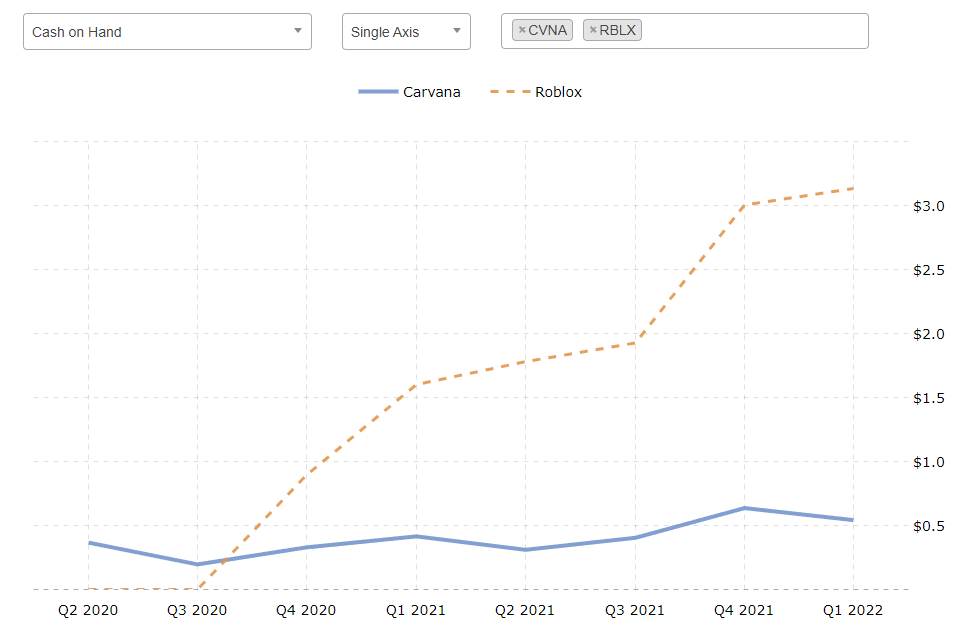
Task: Click Roblox data point at Q1 2021
Action: click(416, 385)
